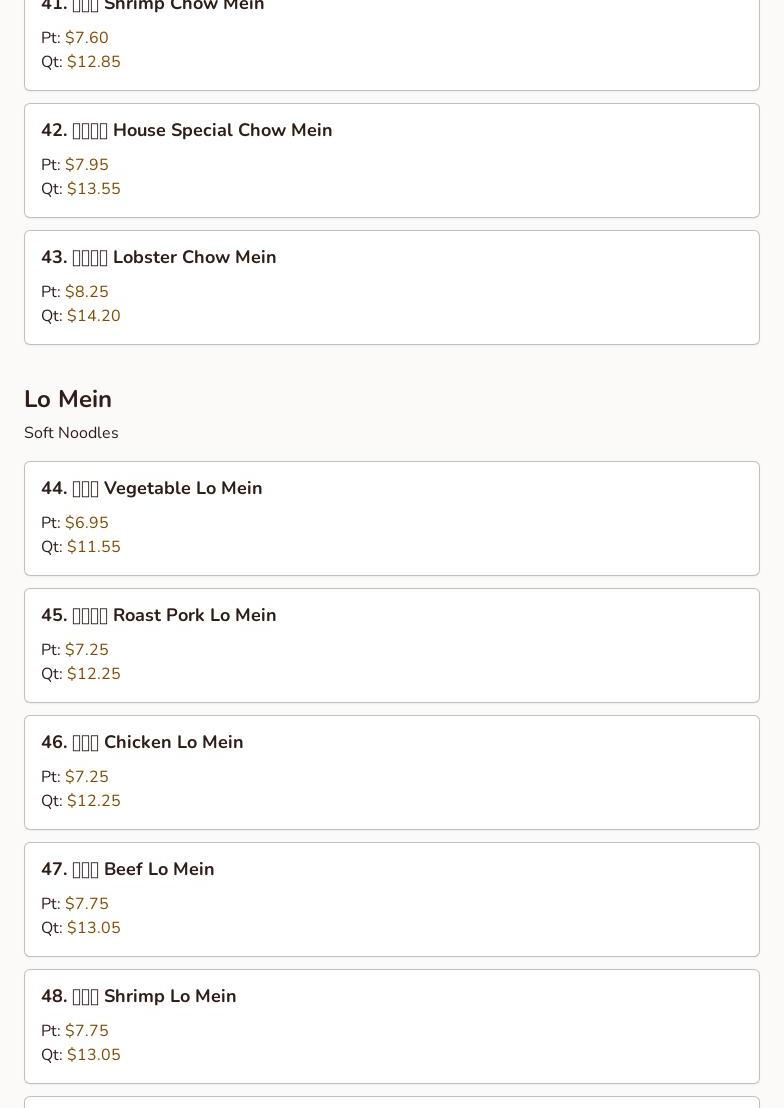Click the Vegetable Lo Mein item title

pyautogui.click(x=152, y=489)
